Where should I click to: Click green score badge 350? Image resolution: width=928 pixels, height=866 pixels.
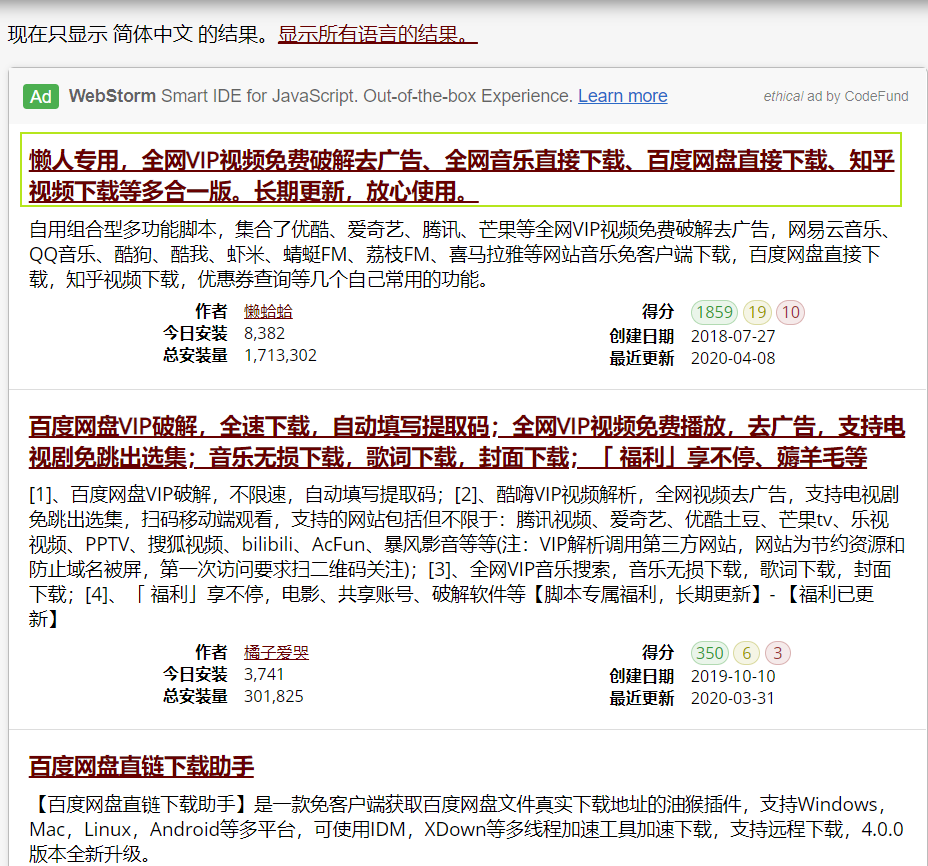coord(709,653)
